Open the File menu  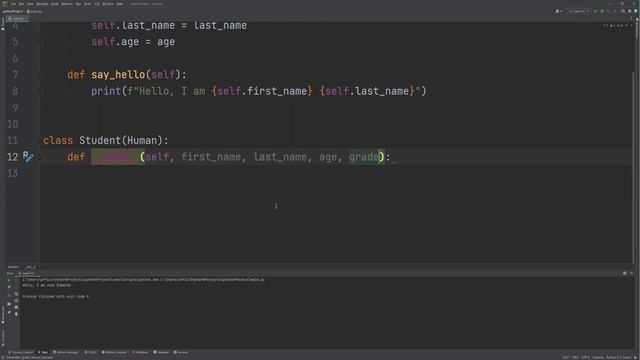point(13,4)
